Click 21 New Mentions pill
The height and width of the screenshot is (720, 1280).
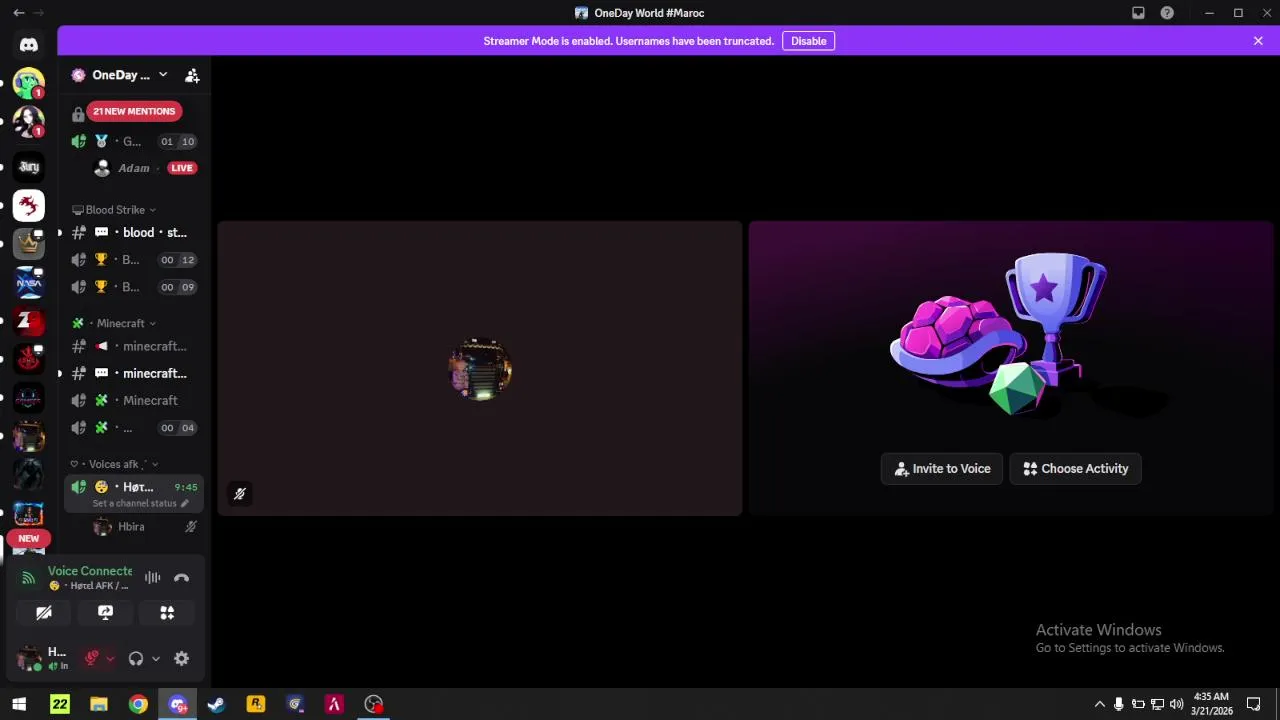[x=134, y=111]
